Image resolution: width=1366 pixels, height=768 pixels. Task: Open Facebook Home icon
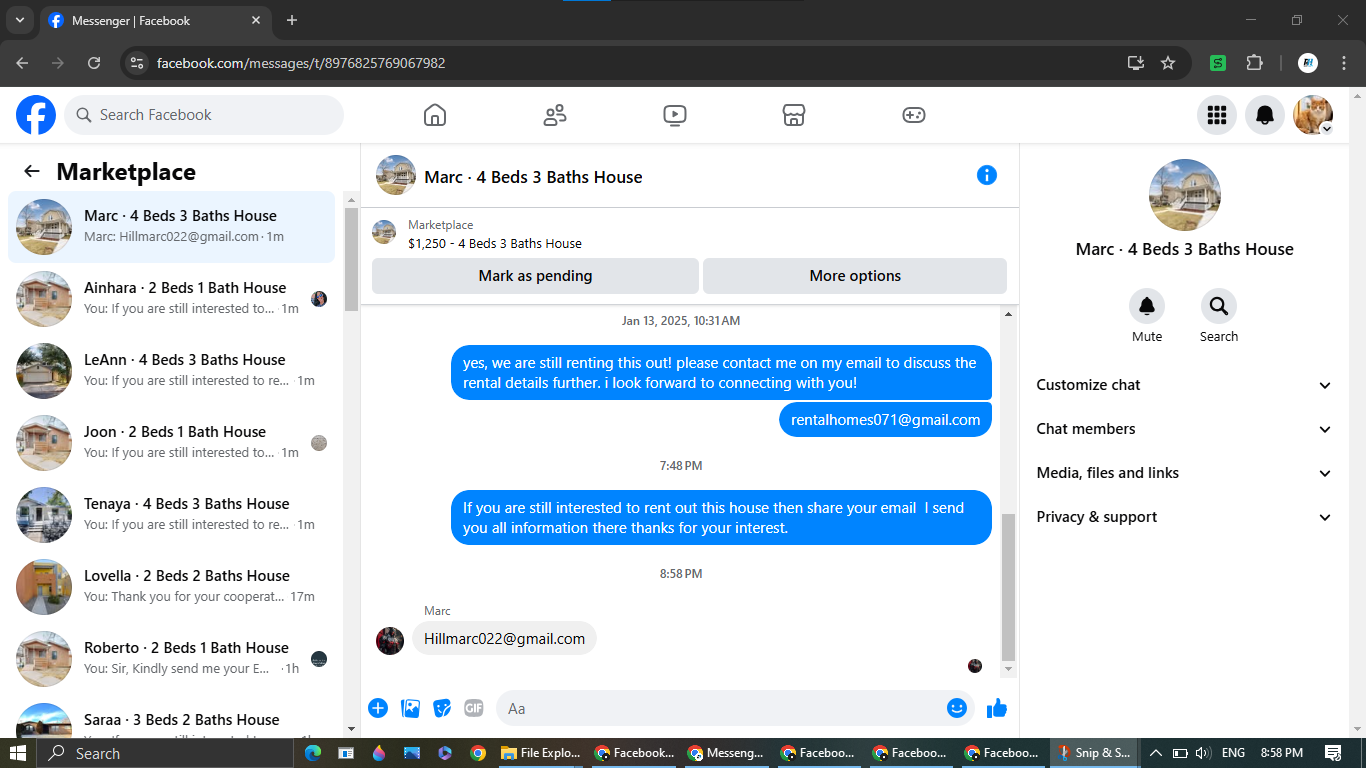click(x=435, y=115)
